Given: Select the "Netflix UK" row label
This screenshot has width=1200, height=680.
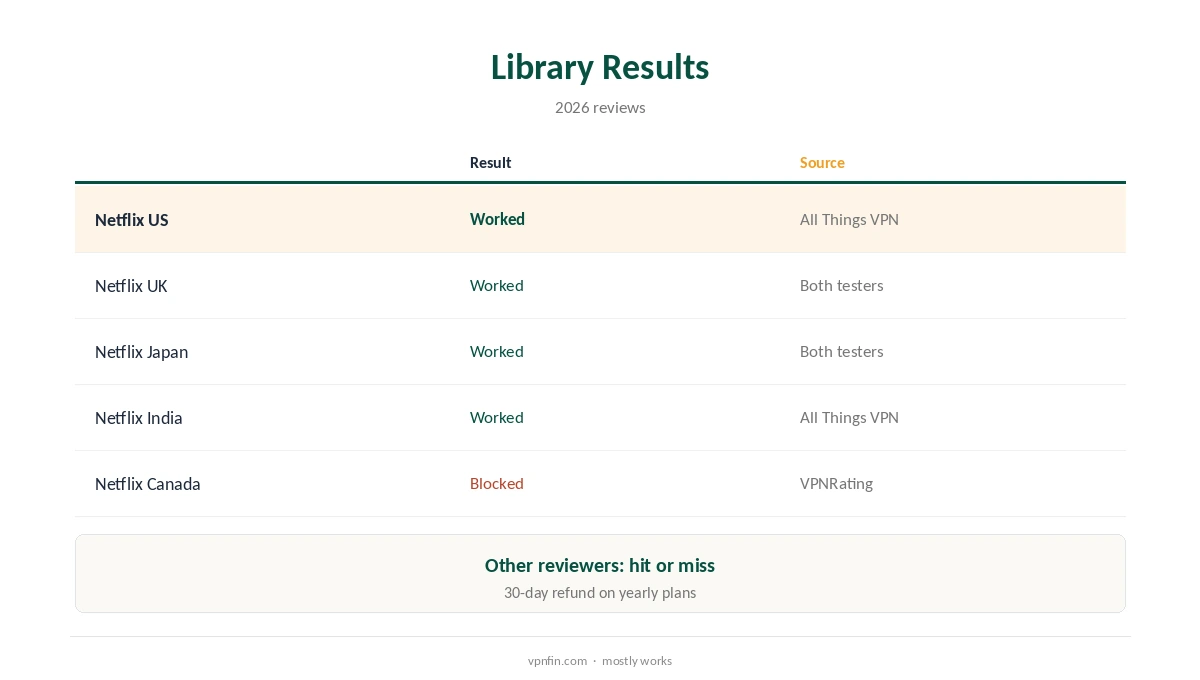Looking at the screenshot, I should click(x=131, y=286).
